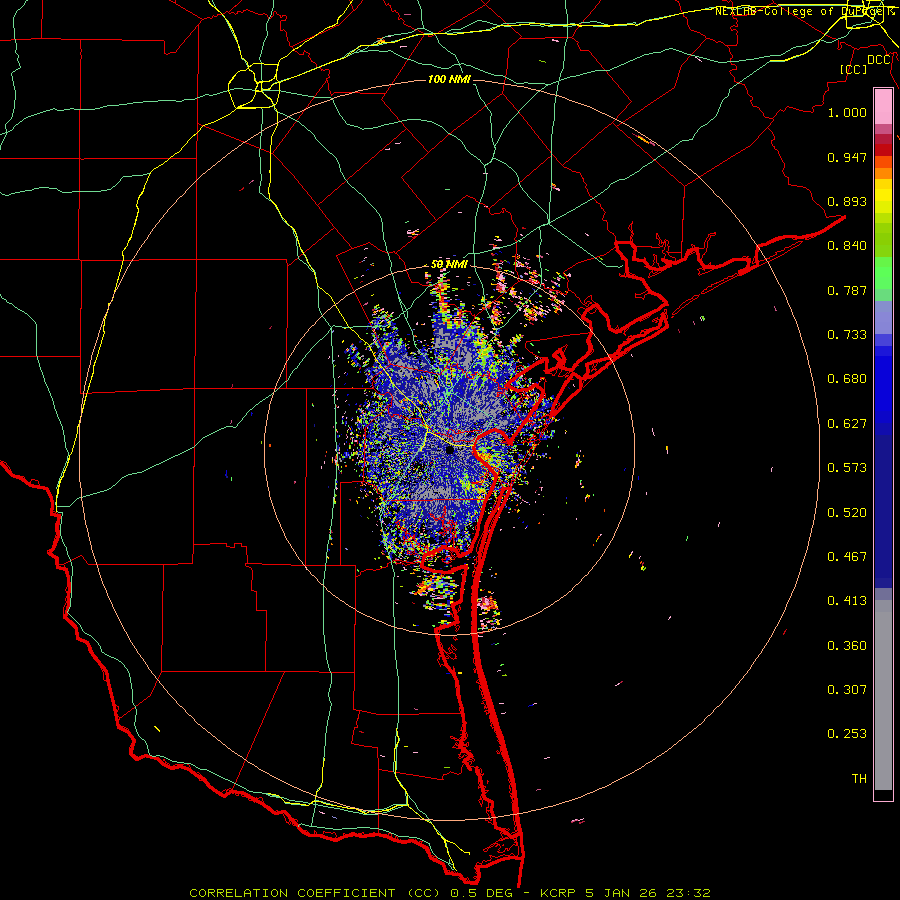
Task: Click the 0.893 legend value
Action: 847,201
